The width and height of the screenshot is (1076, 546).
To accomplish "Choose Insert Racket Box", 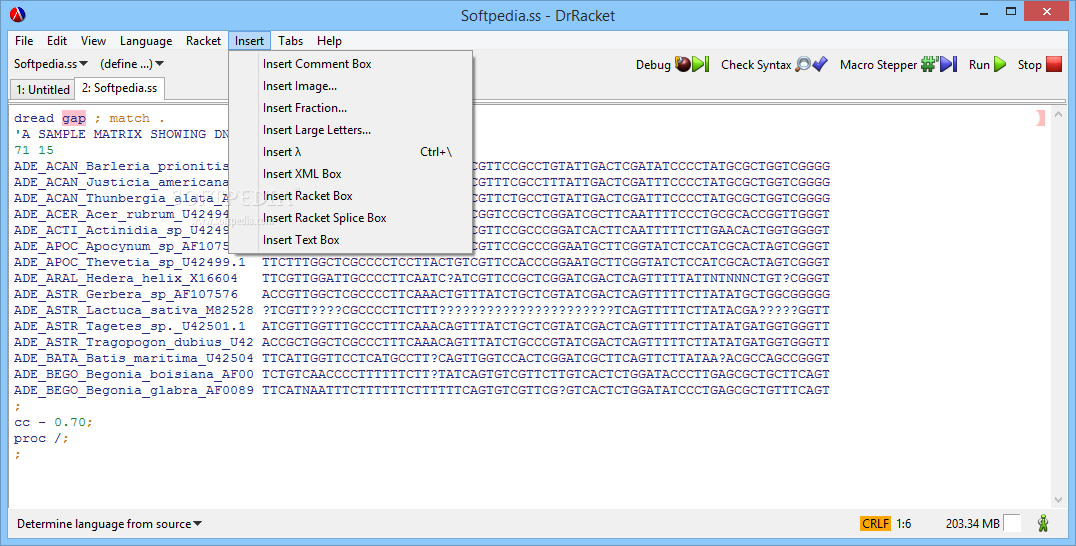I will coord(351,195).
